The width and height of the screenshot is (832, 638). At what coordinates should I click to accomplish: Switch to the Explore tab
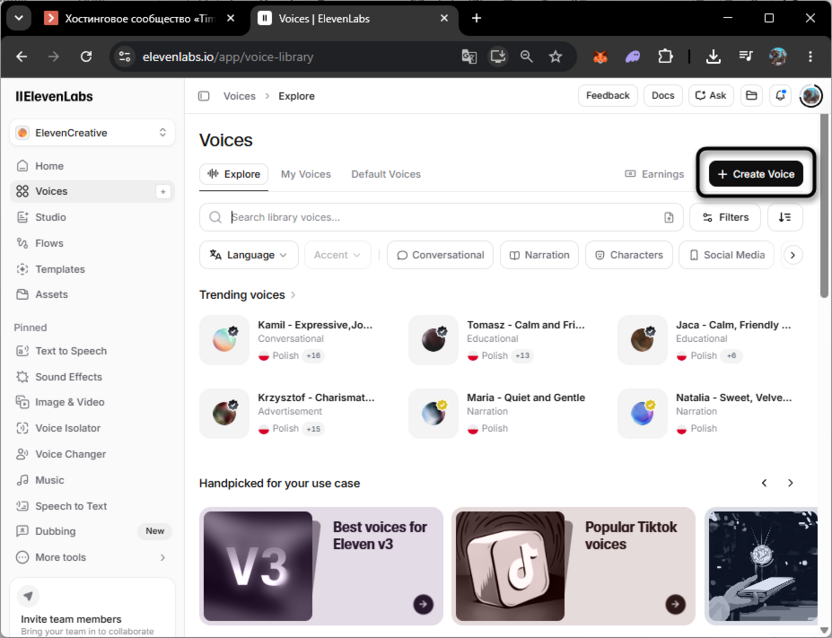[234, 174]
